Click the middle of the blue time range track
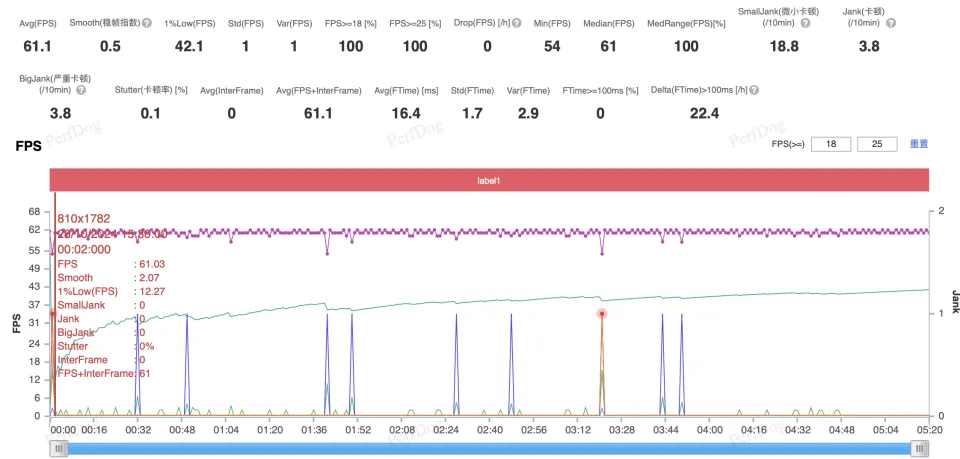The width and height of the screenshot is (960, 459). 488,449
